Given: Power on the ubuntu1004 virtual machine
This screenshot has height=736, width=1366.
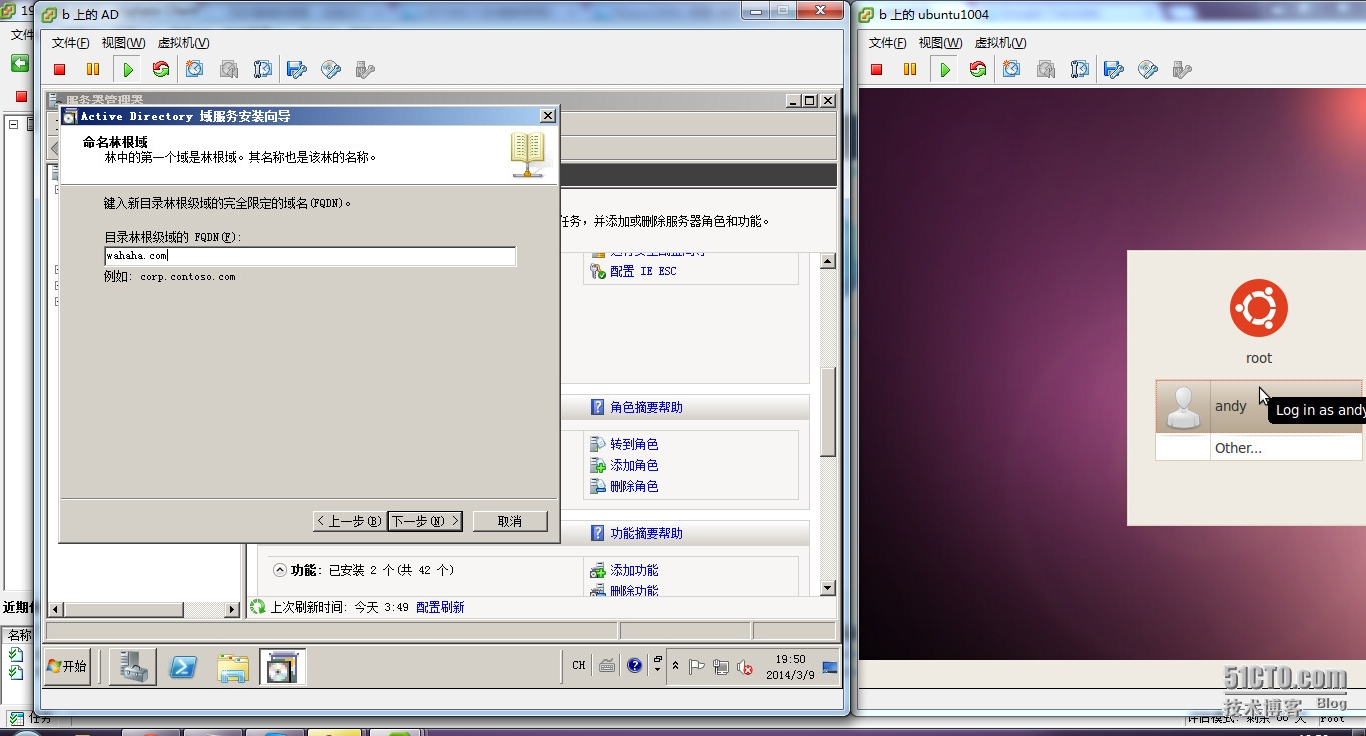Looking at the screenshot, I should coord(945,69).
